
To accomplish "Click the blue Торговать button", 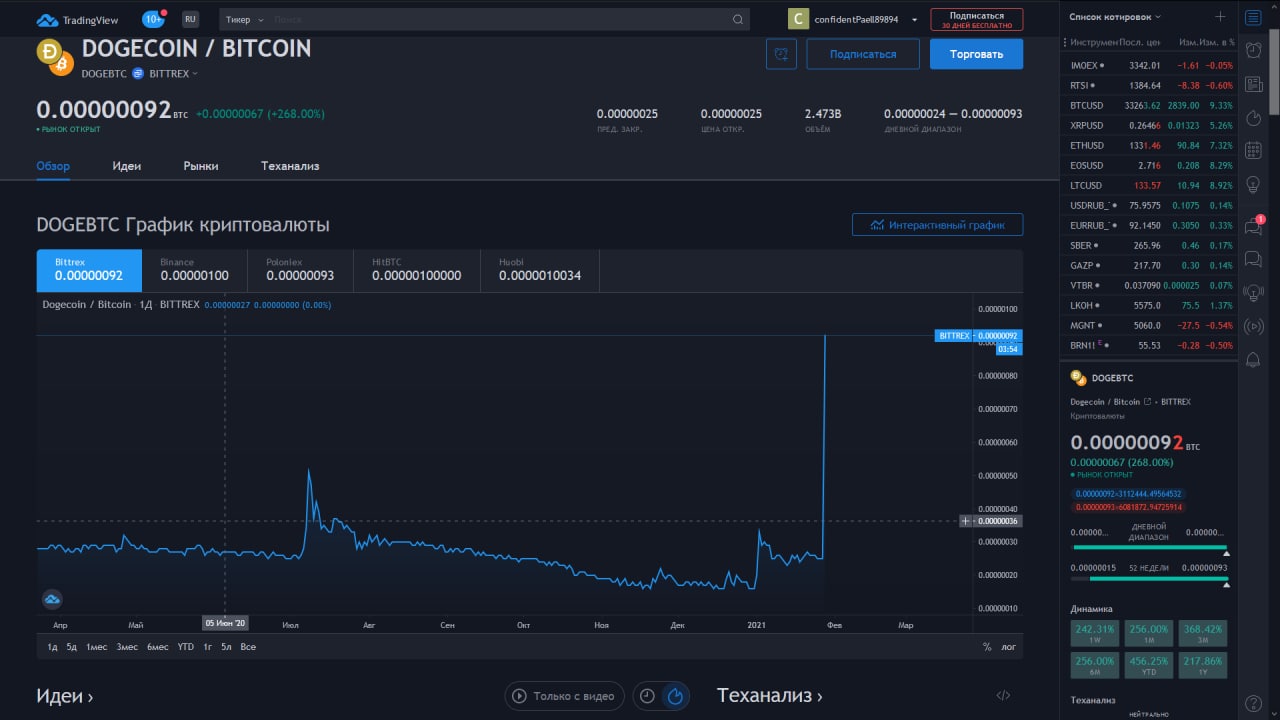I will pyautogui.click(x=976, y=54).
